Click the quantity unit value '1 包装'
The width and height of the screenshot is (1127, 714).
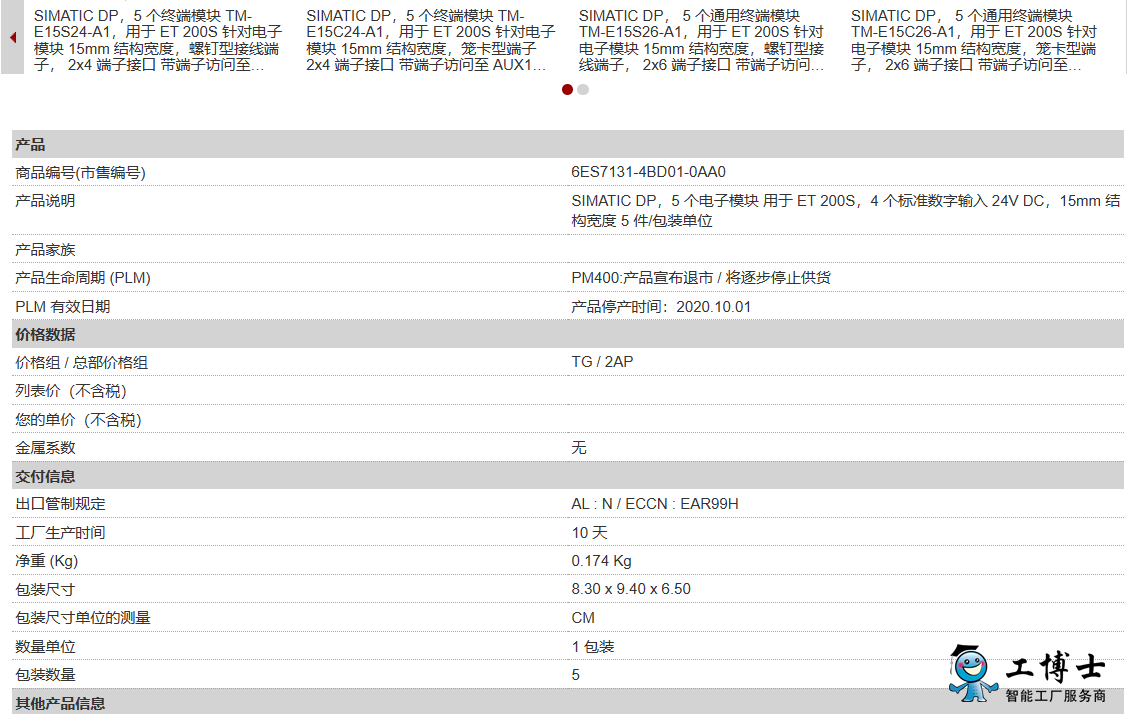click(593, 646)
